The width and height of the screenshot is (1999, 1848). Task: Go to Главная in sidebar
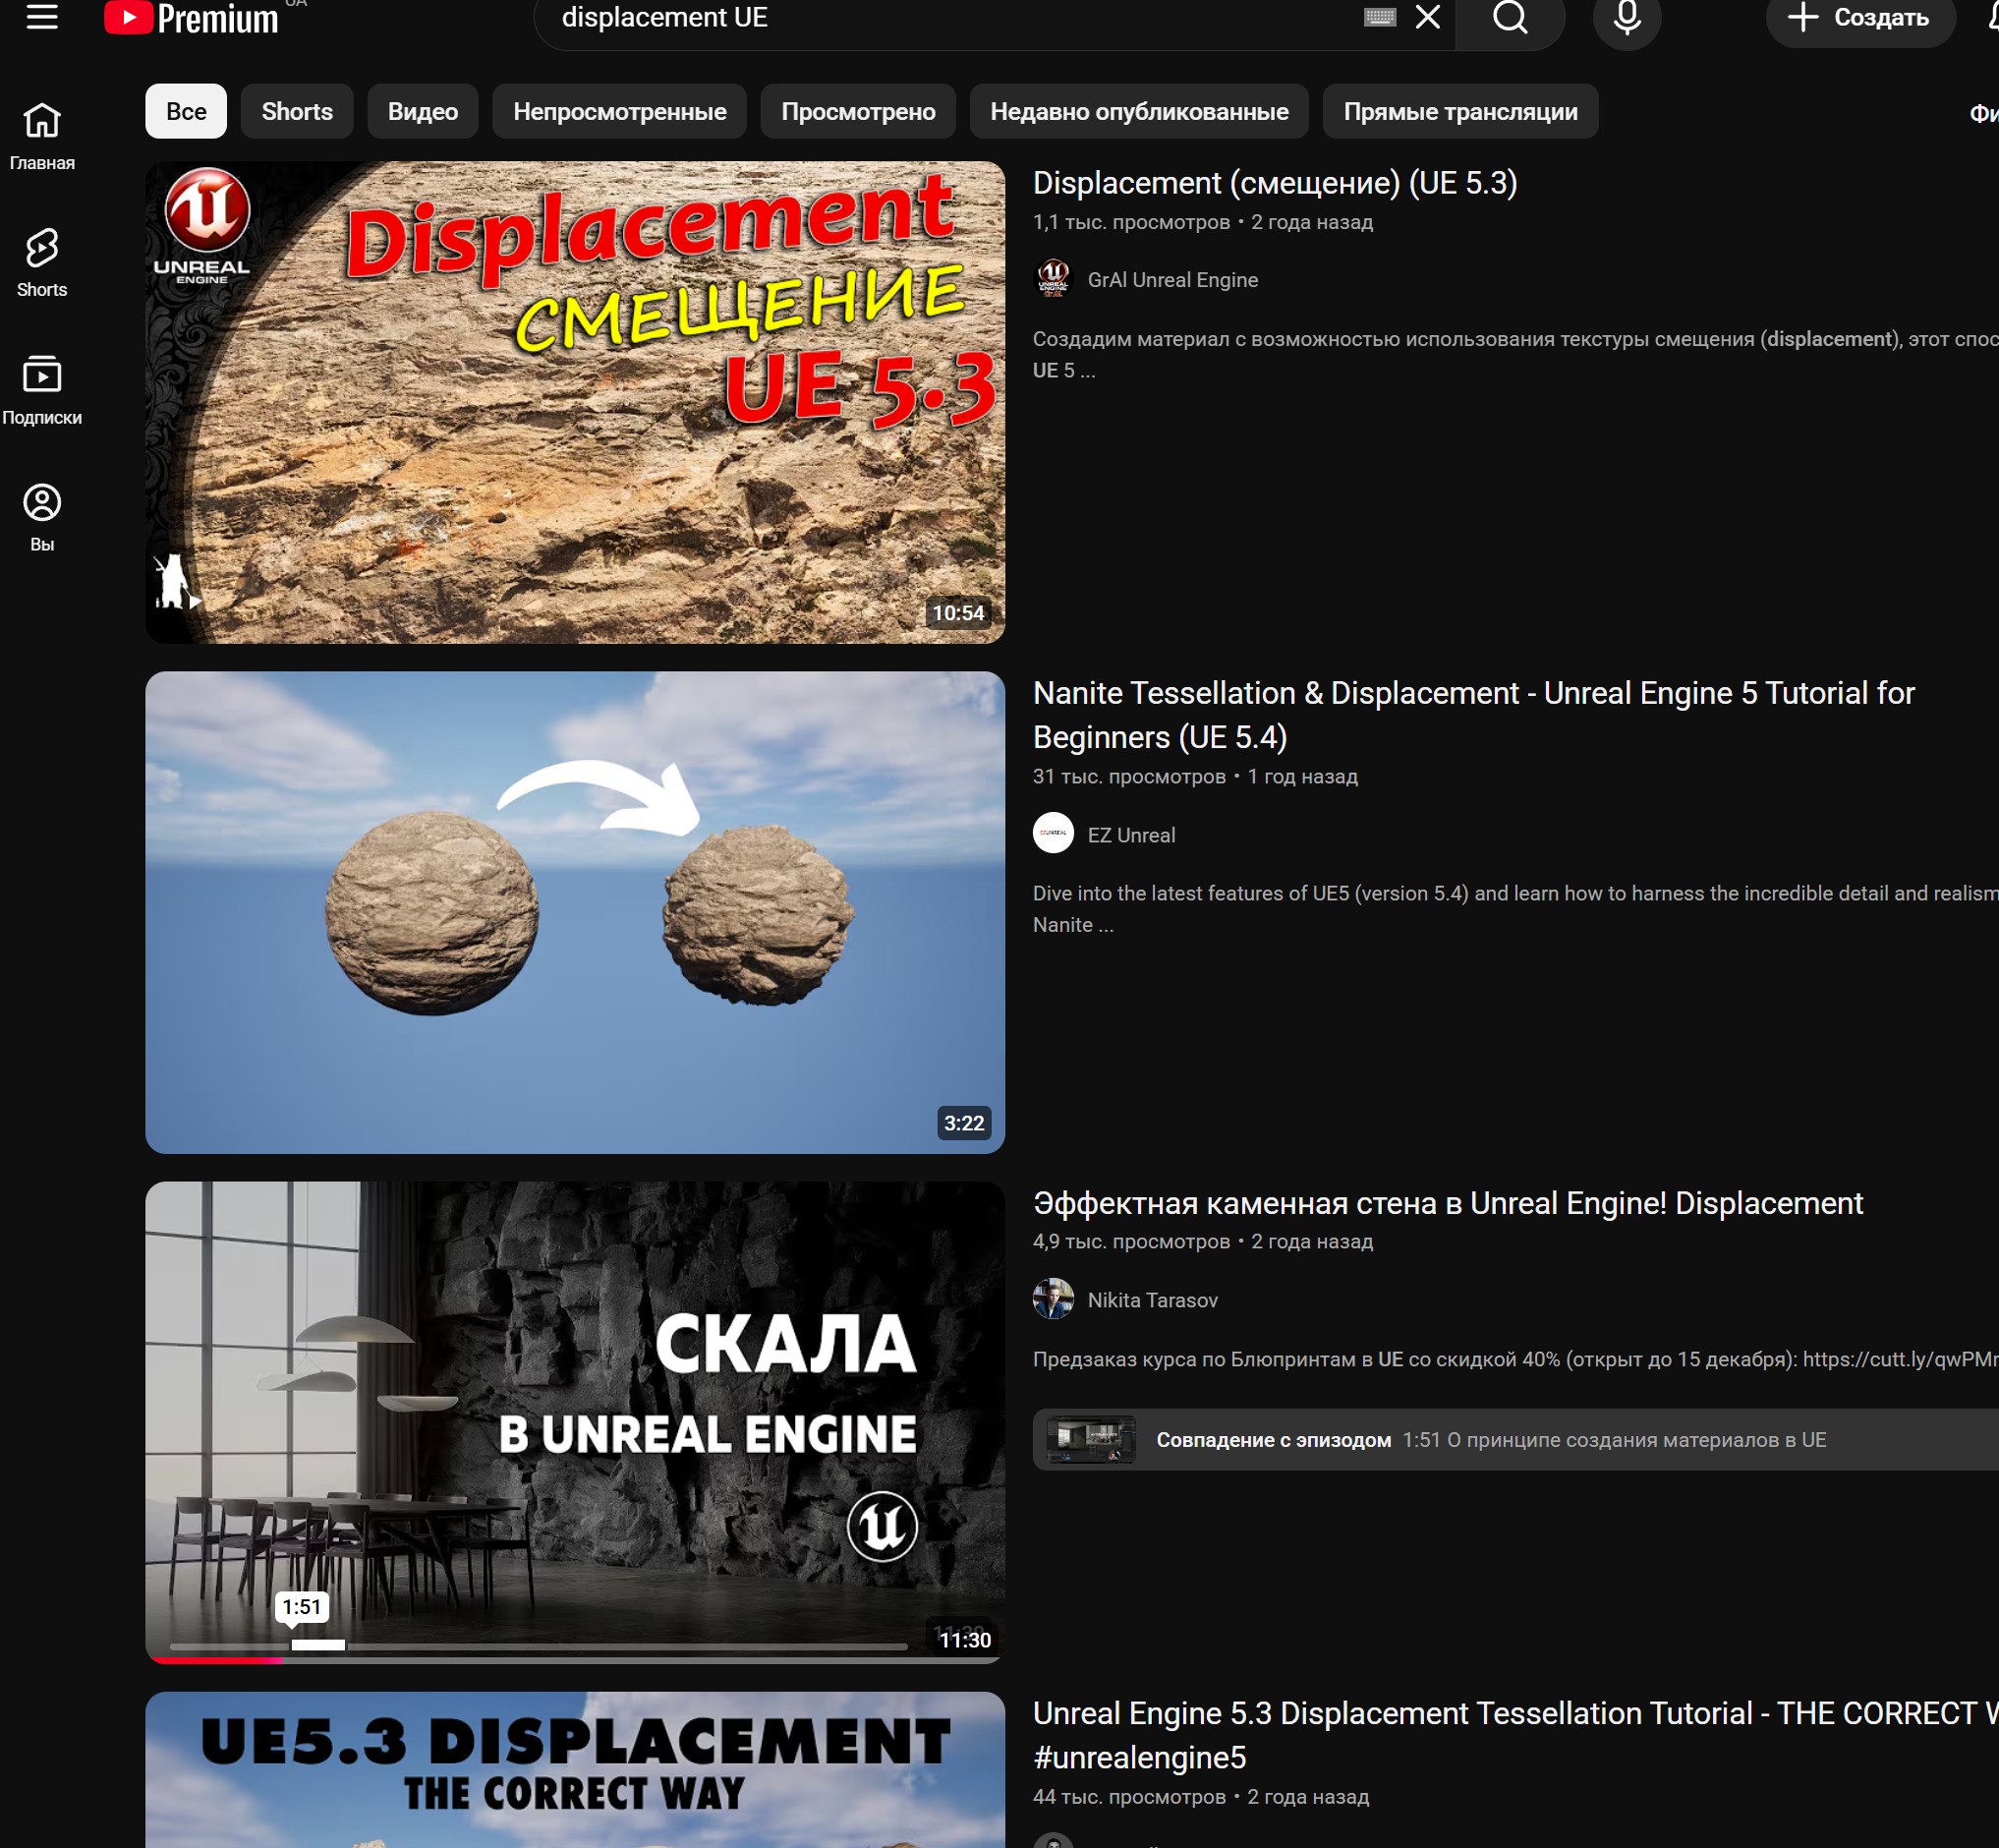click(x=42, y=137)
